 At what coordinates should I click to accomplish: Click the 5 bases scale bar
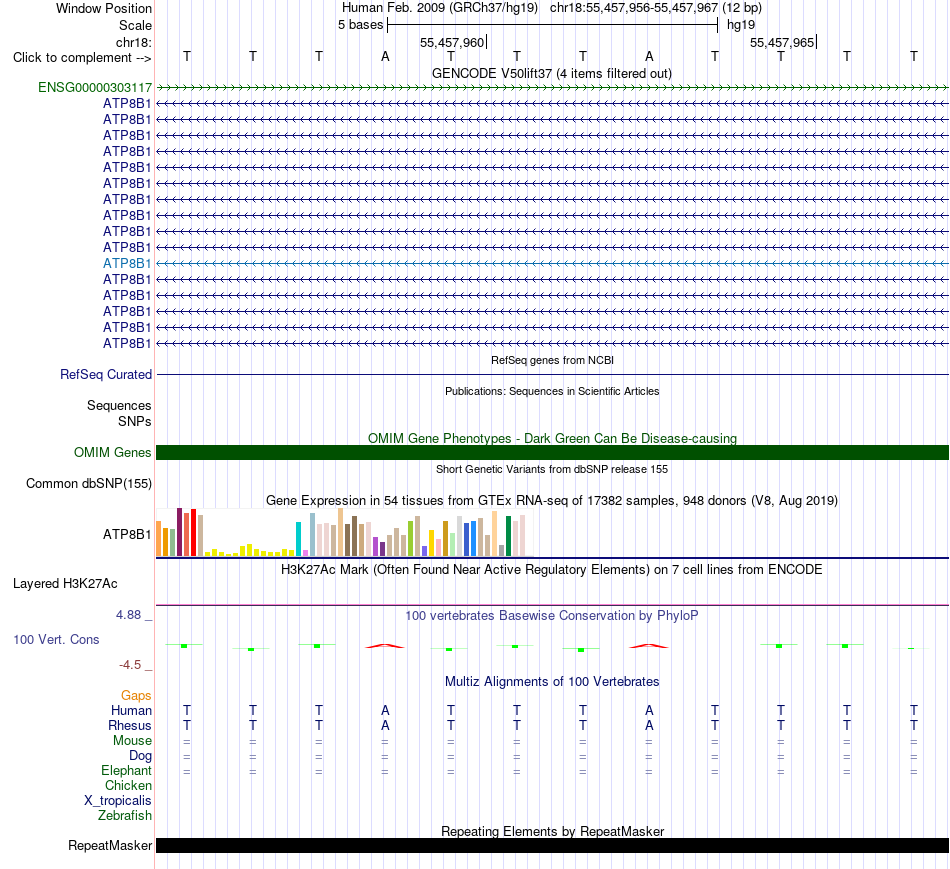[553, 25]
